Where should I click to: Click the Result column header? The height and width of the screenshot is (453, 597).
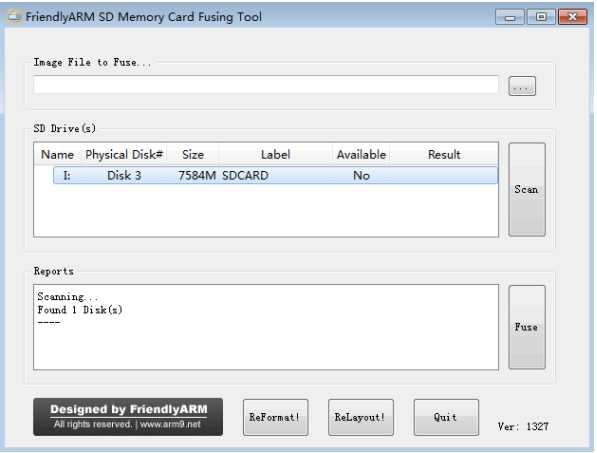(444, 155)
